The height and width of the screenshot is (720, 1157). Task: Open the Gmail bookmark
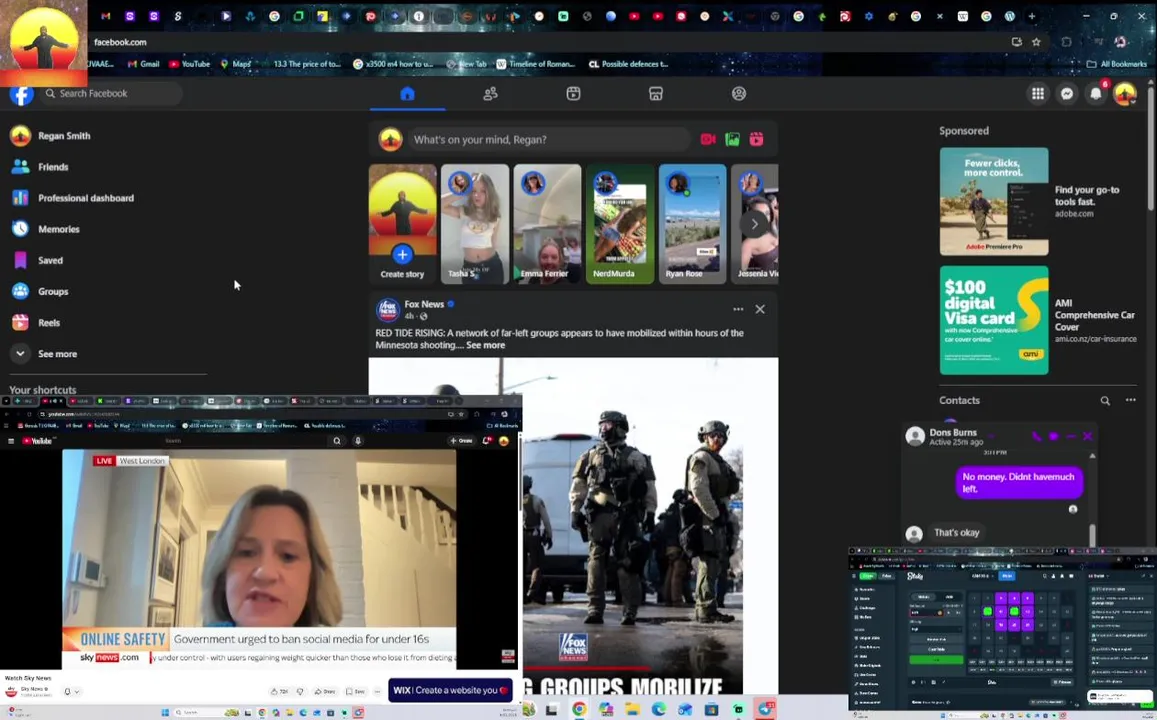click(144, 64)
